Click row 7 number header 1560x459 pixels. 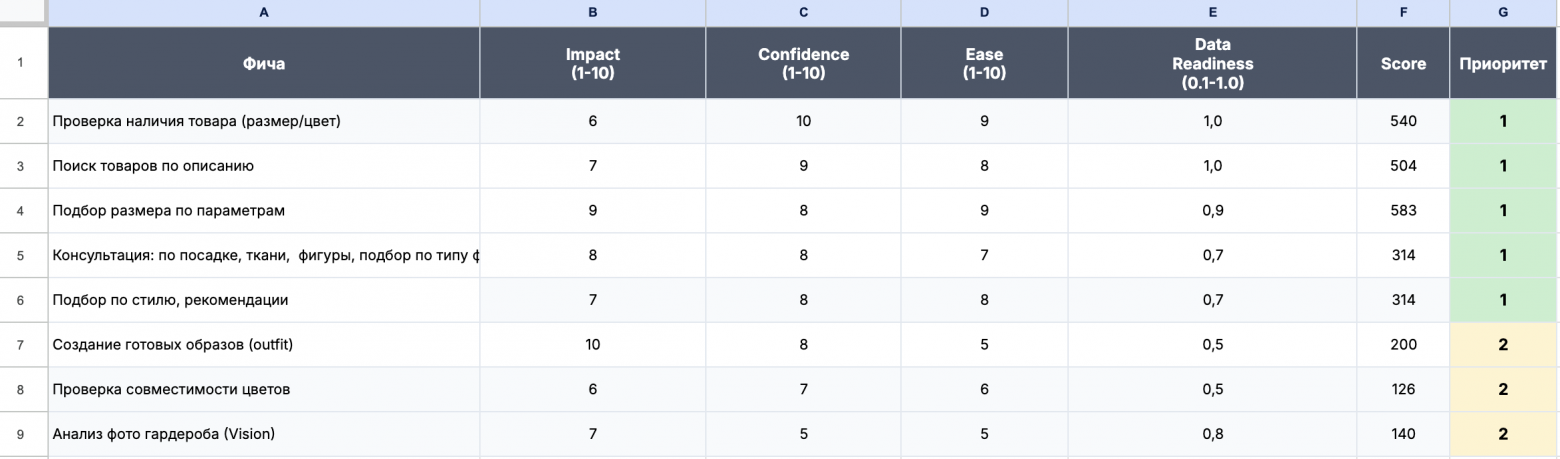[x=21, y=345]
